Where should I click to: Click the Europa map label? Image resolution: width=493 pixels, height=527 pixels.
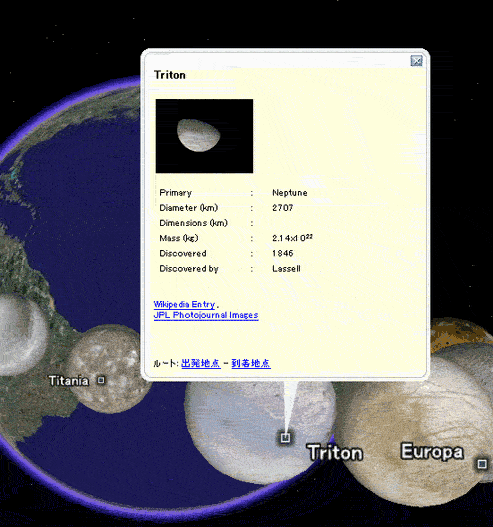(432, 451)
